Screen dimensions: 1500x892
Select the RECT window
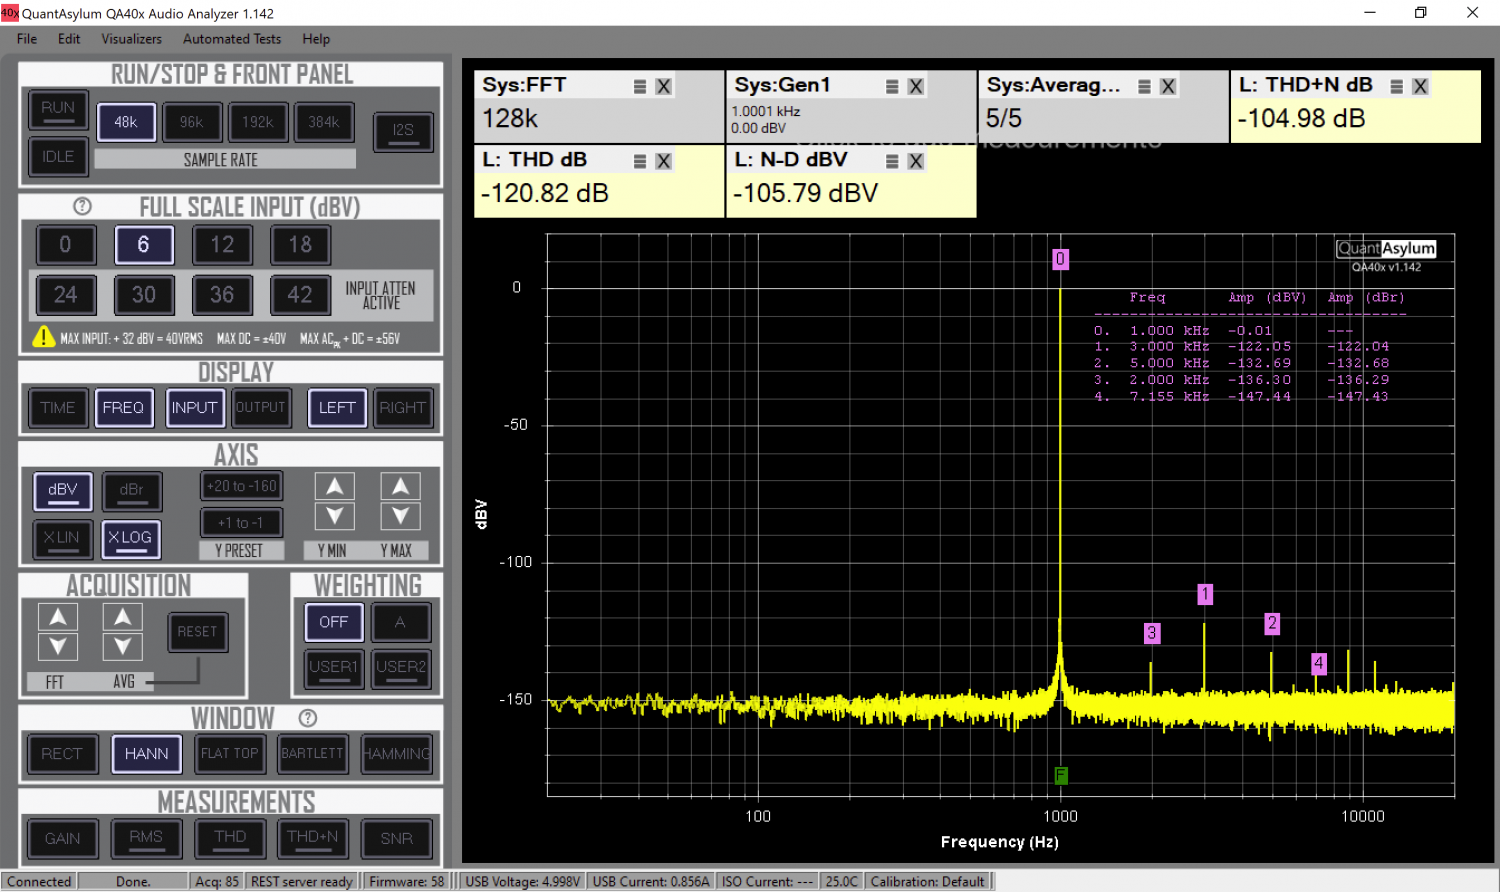click(x=62, y=754)
